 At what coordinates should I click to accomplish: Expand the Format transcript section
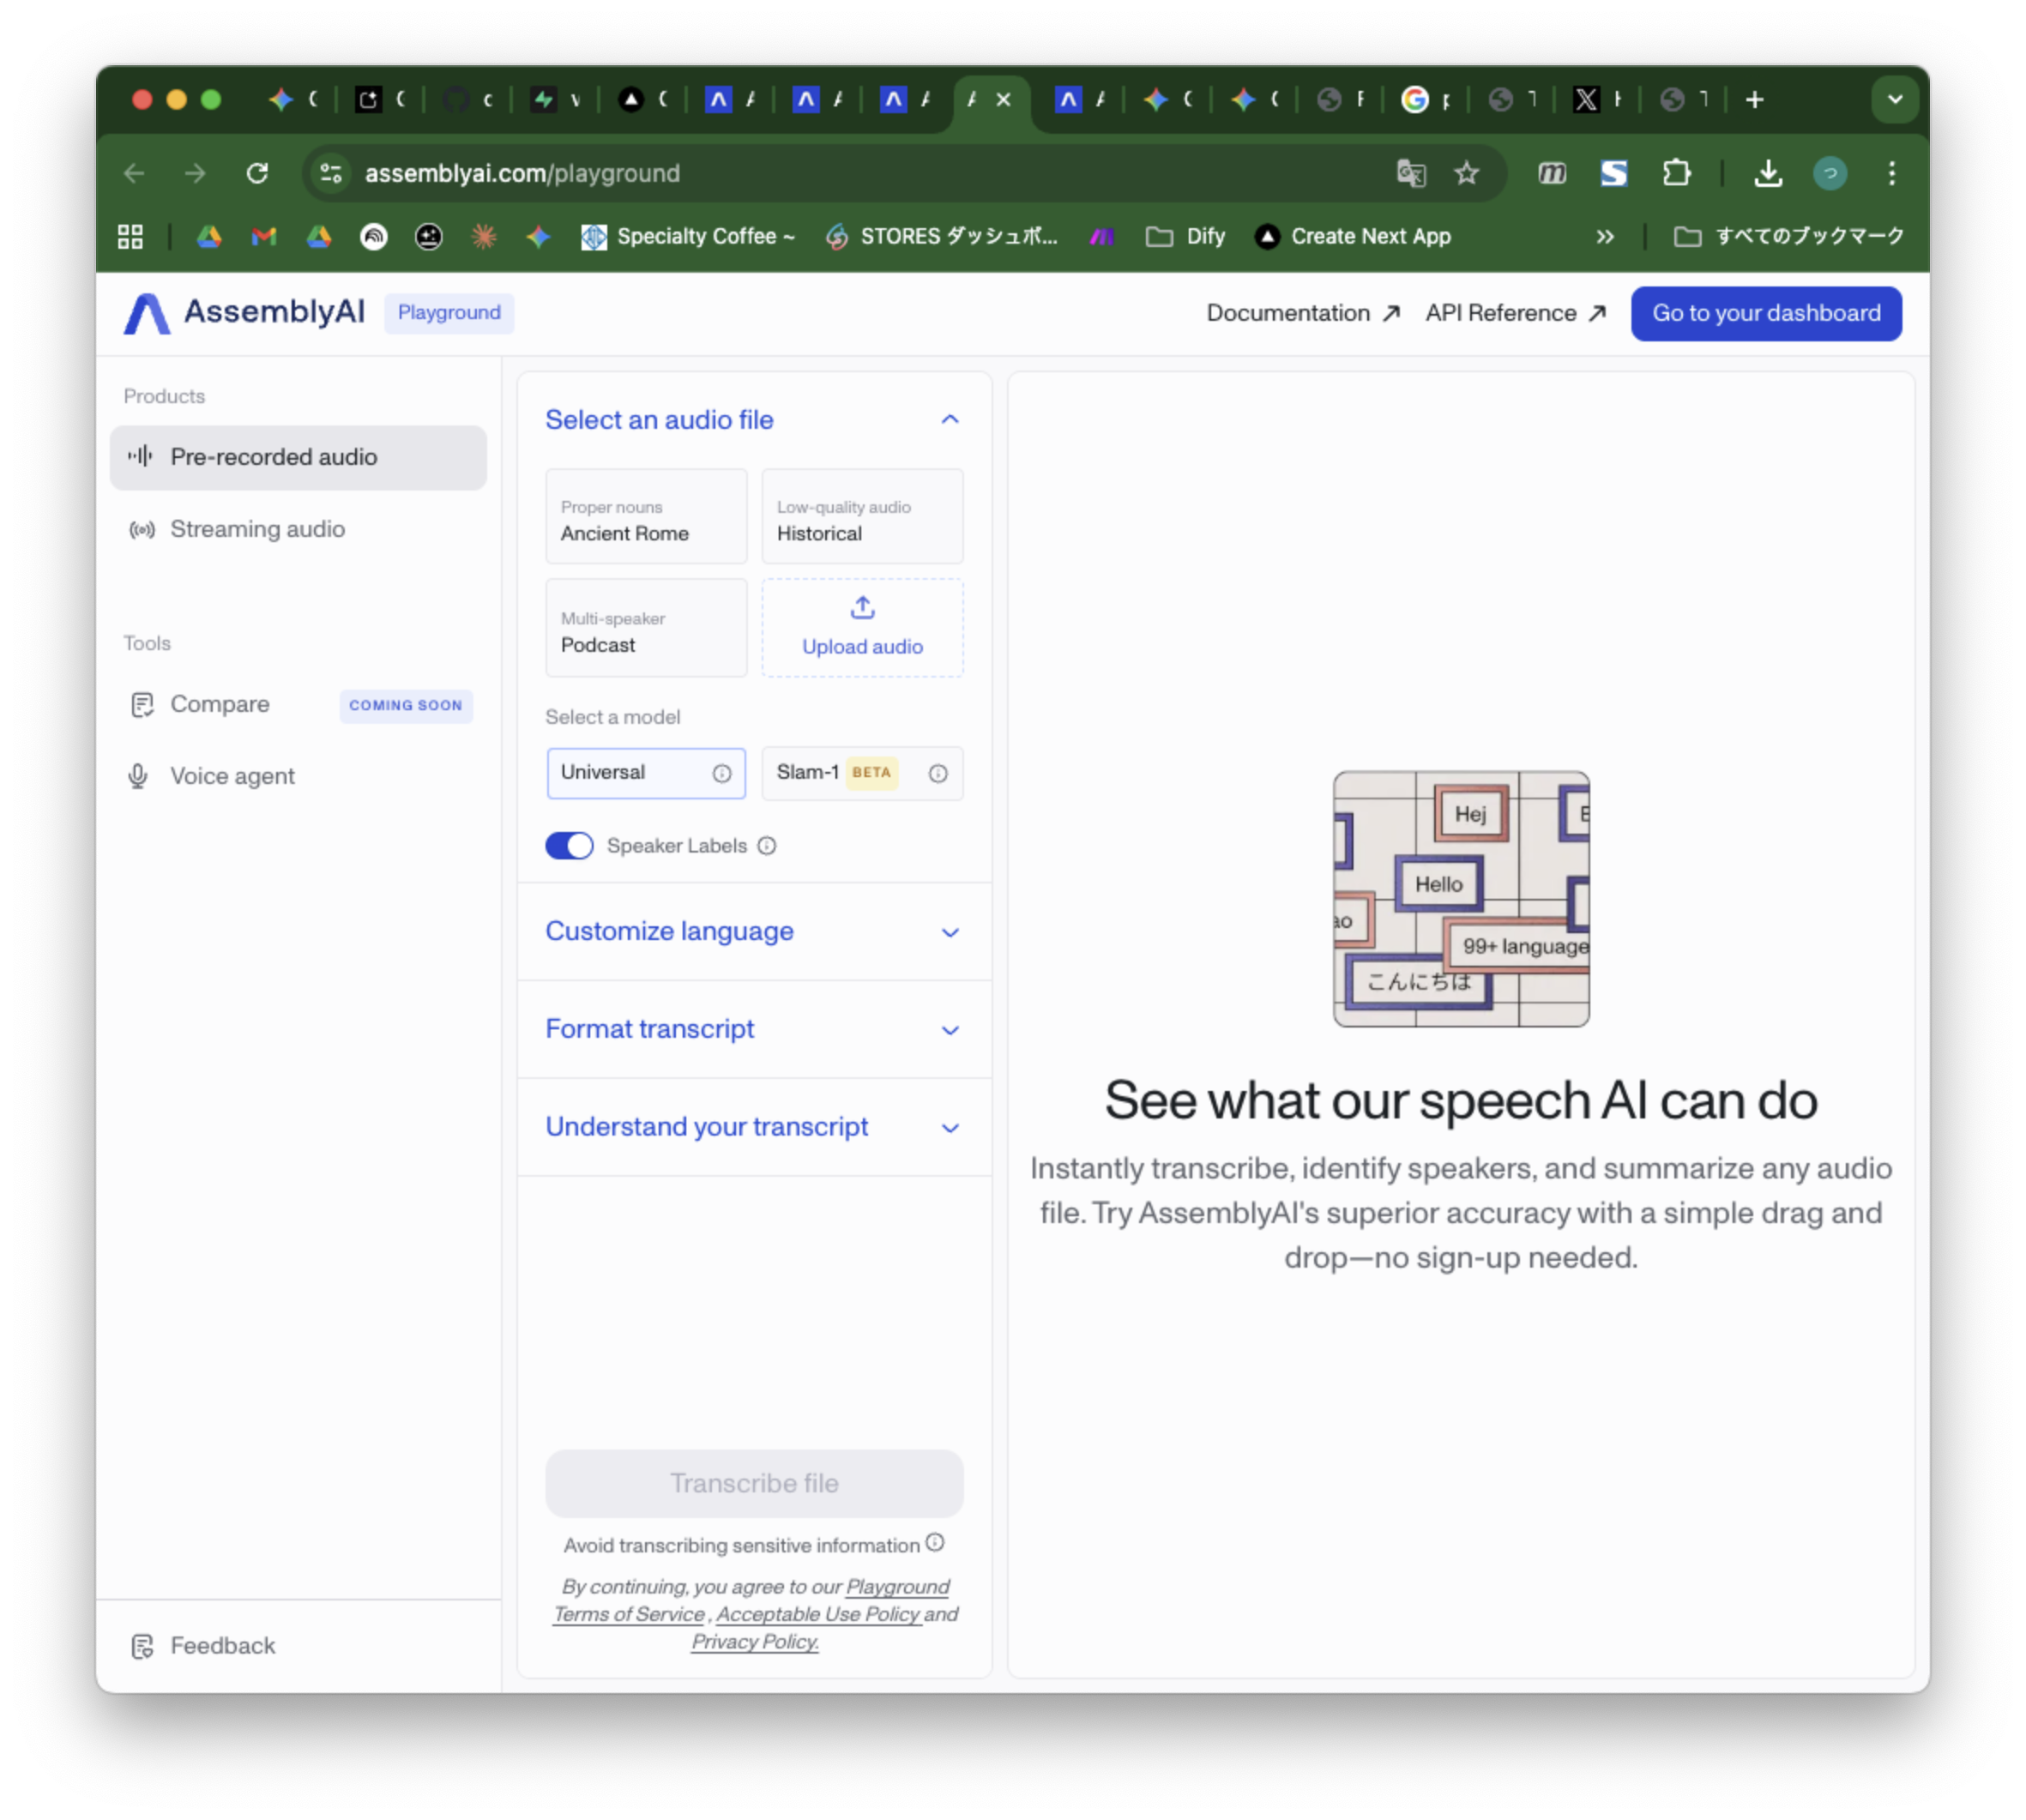[x=754, y=1029]
